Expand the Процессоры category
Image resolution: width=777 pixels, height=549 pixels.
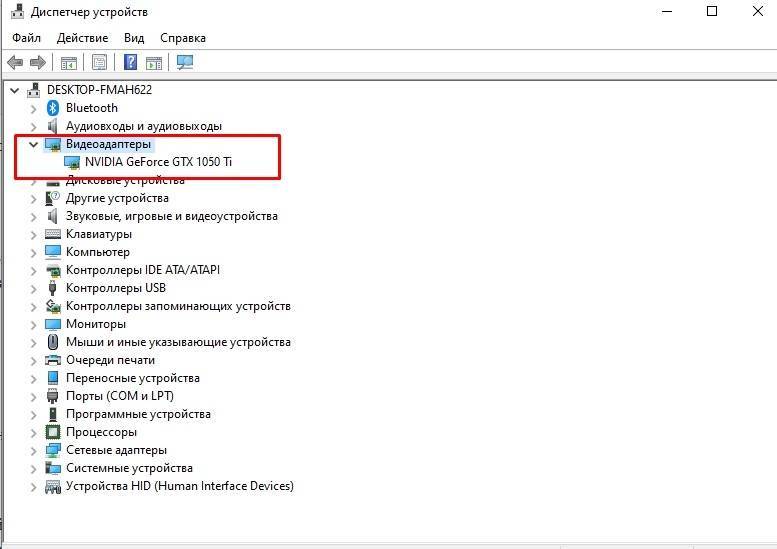[33, 433]
